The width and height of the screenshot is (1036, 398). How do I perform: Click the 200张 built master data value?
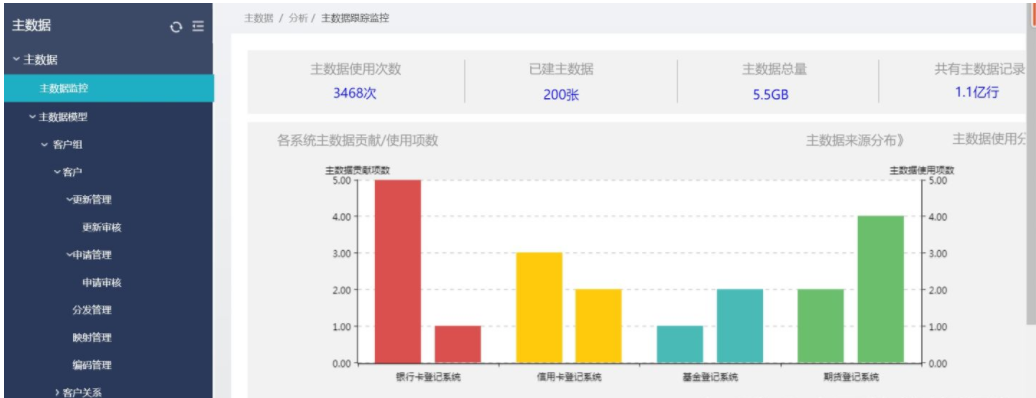(561, 94)
